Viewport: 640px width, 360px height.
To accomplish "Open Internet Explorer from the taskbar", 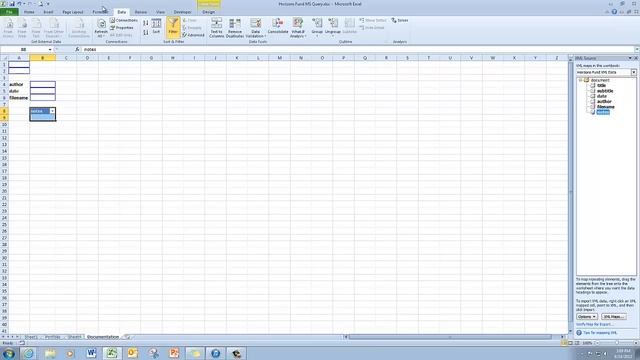I will point(28,353).
